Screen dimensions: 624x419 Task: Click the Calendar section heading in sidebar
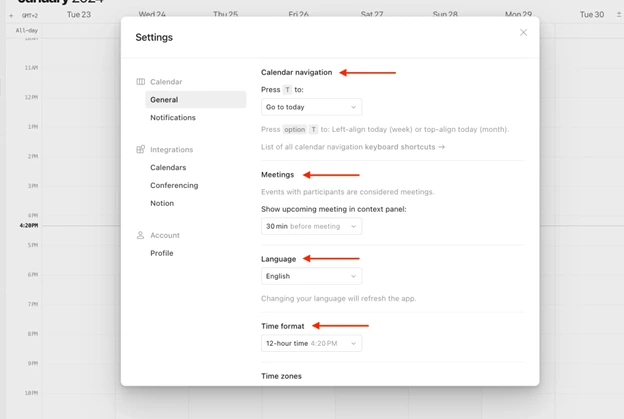pos(166,82)
